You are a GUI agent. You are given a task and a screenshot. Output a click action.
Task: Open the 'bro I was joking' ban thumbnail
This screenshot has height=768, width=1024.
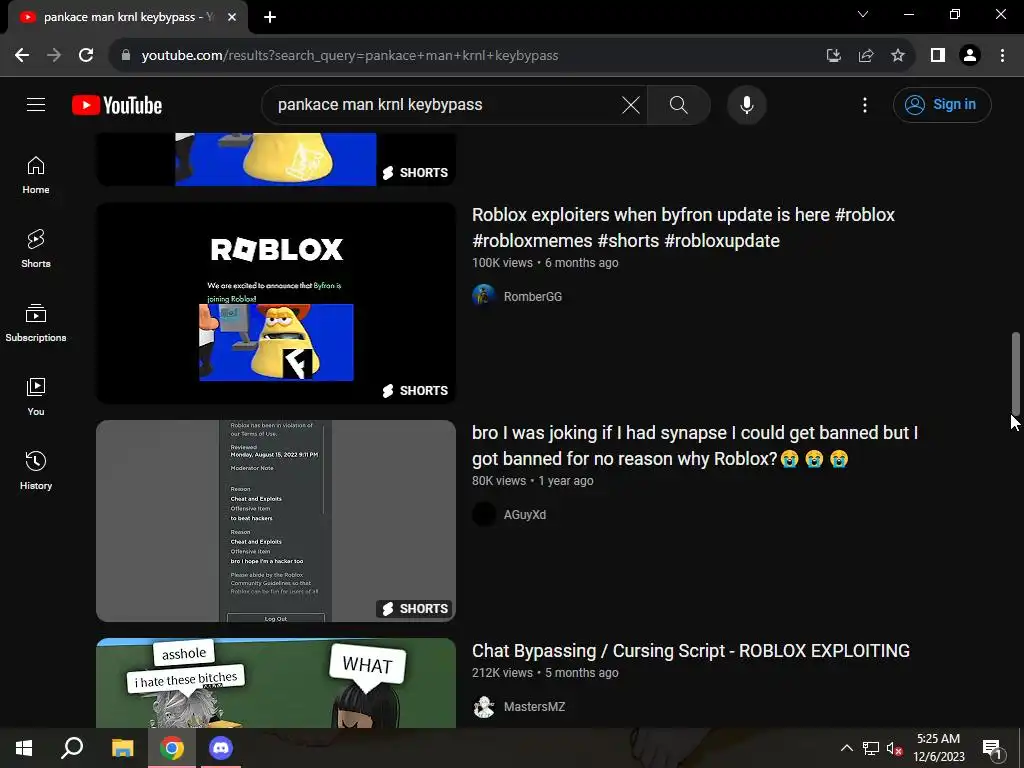[276, 521]
